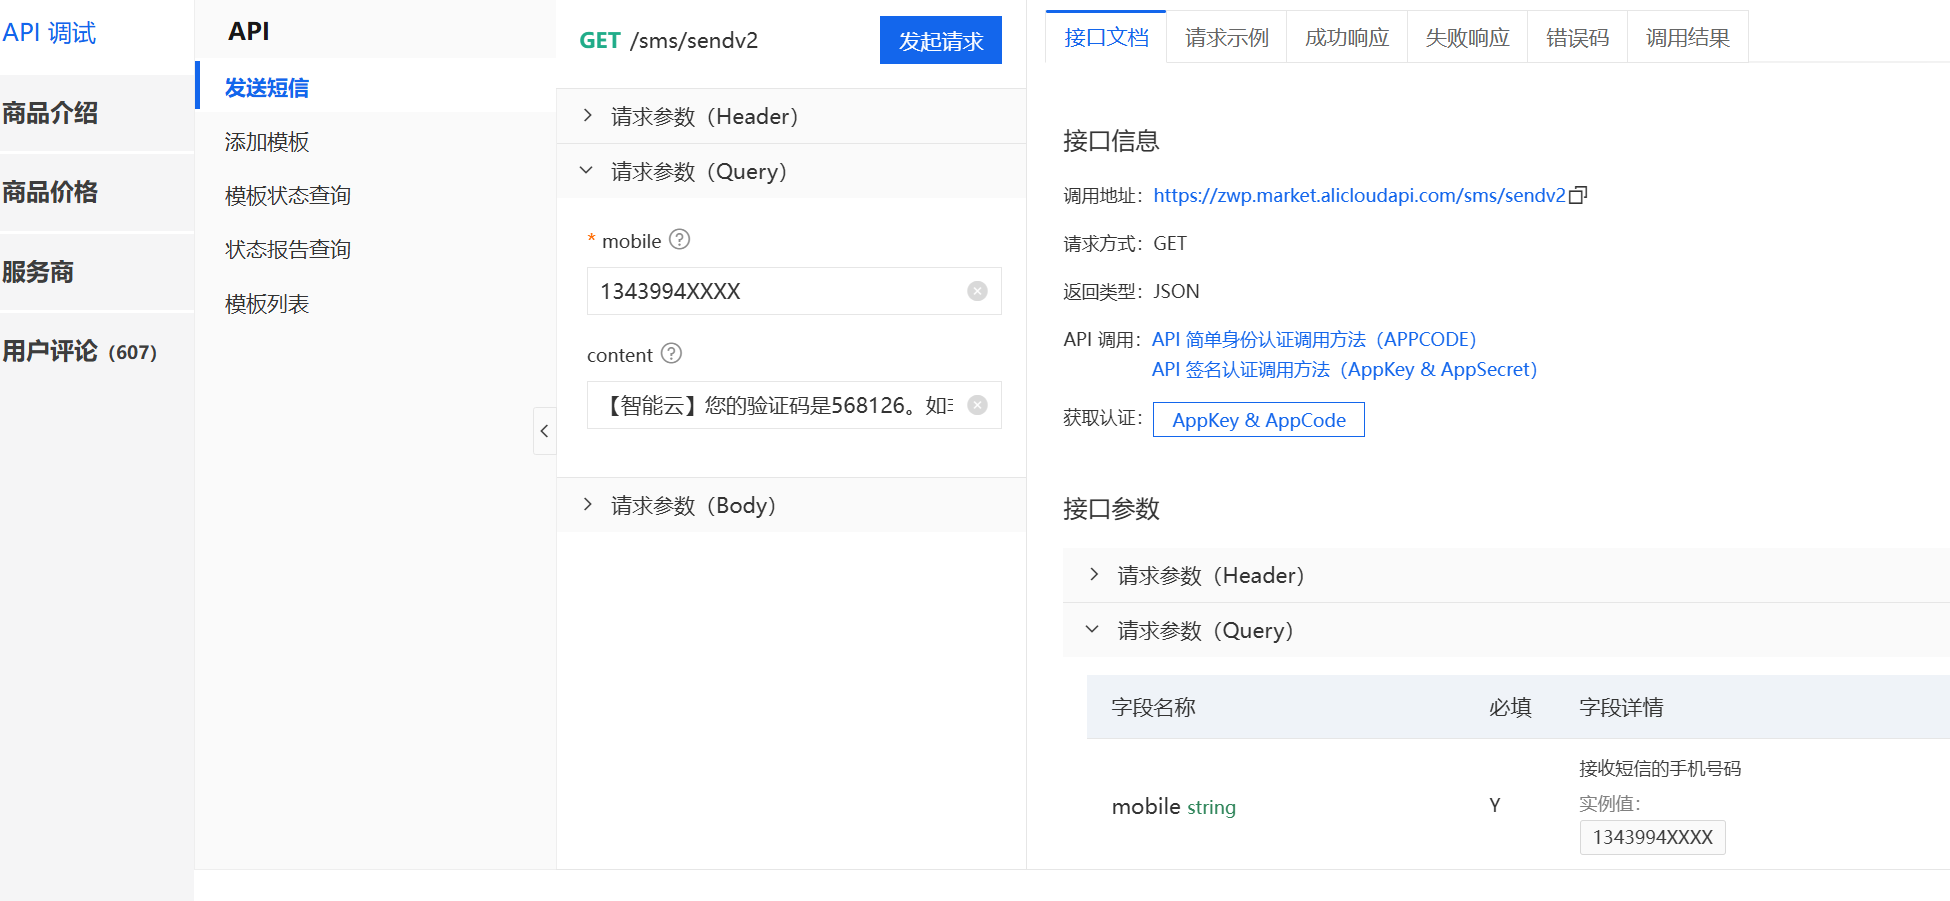Clear the mobile input using its clear icon

point(977,291)
